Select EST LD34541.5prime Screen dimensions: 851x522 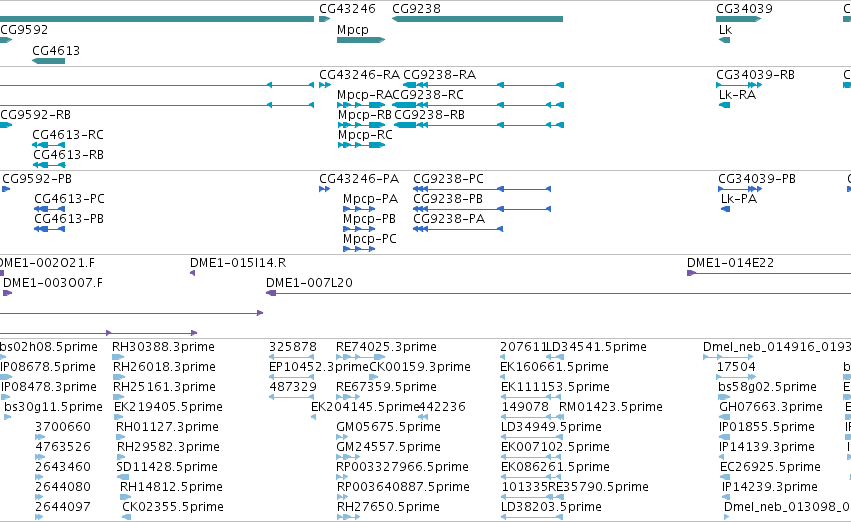596,347
